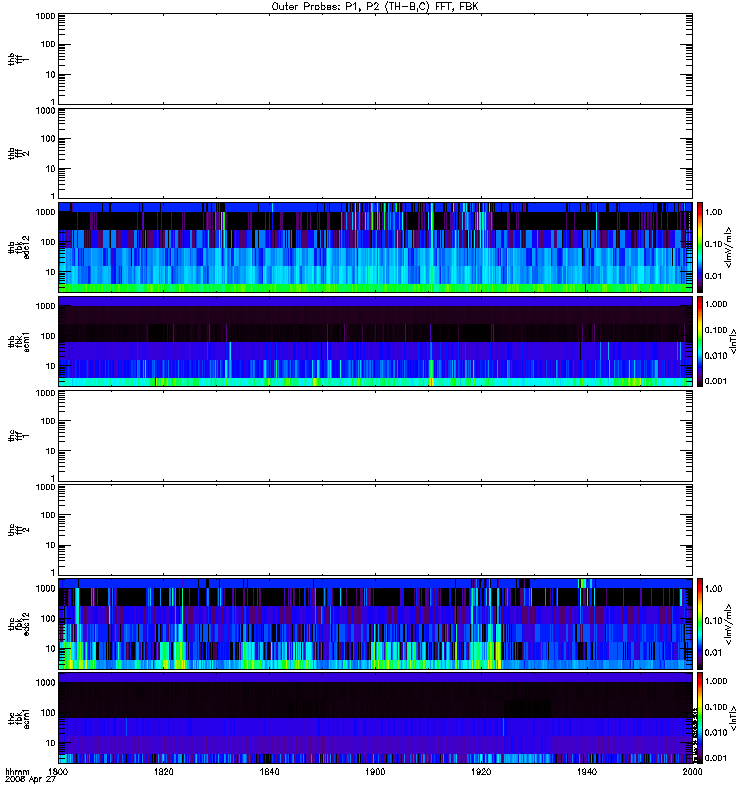Click the 'thb fff 2' y-axis title
Viewport: 750px width, 800px height.
coord(18,153)
